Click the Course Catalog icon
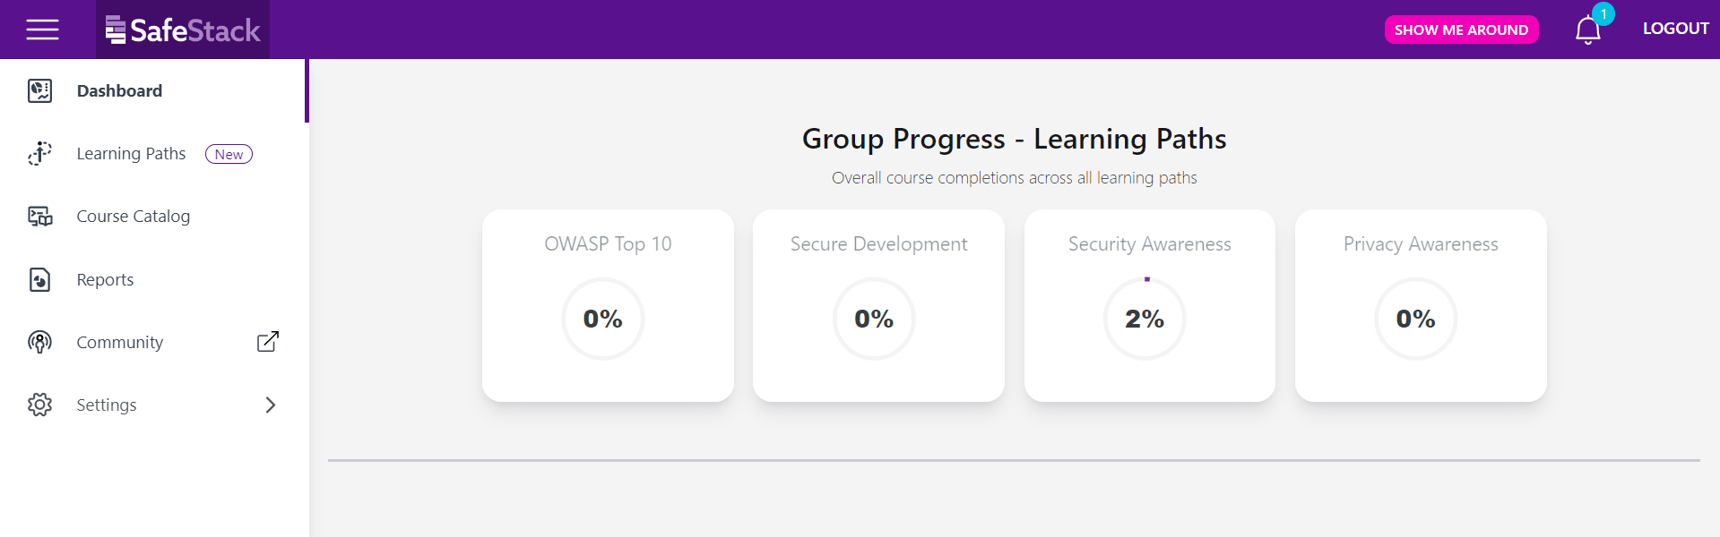1720x537 pixels. [x=40, y=216]
